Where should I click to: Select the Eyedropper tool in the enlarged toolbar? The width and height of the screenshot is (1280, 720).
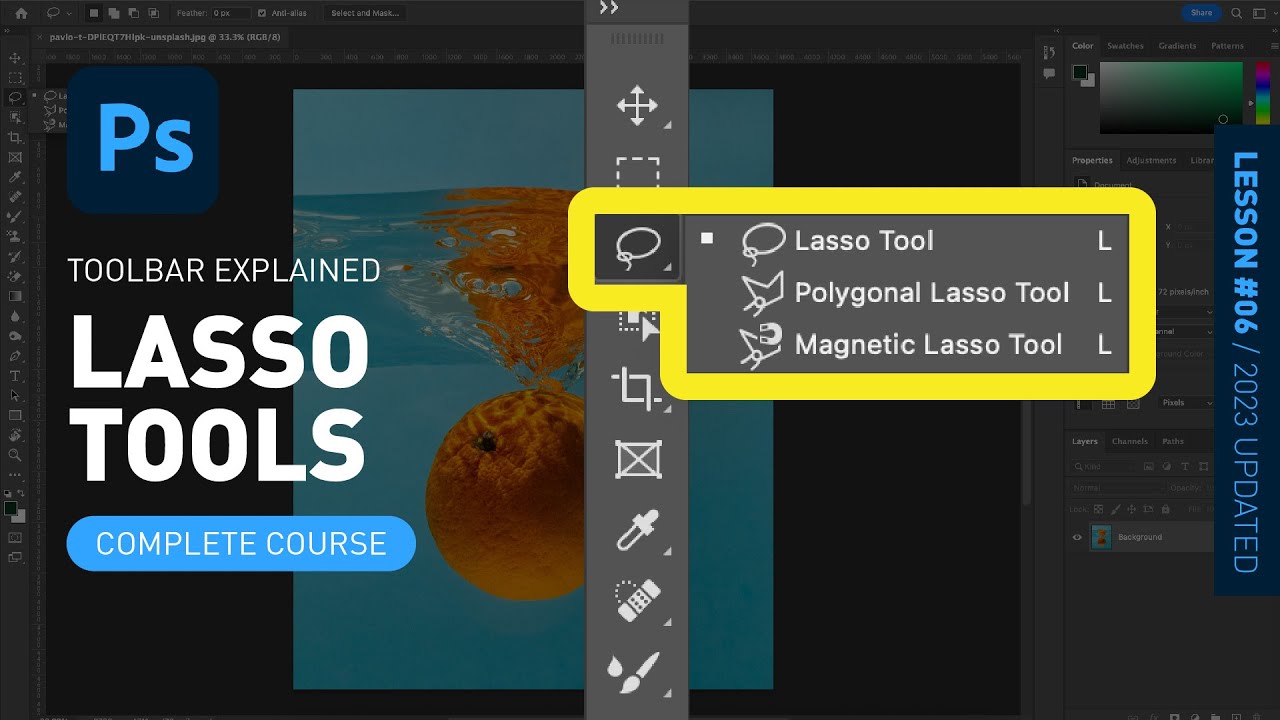click(637, 531)
